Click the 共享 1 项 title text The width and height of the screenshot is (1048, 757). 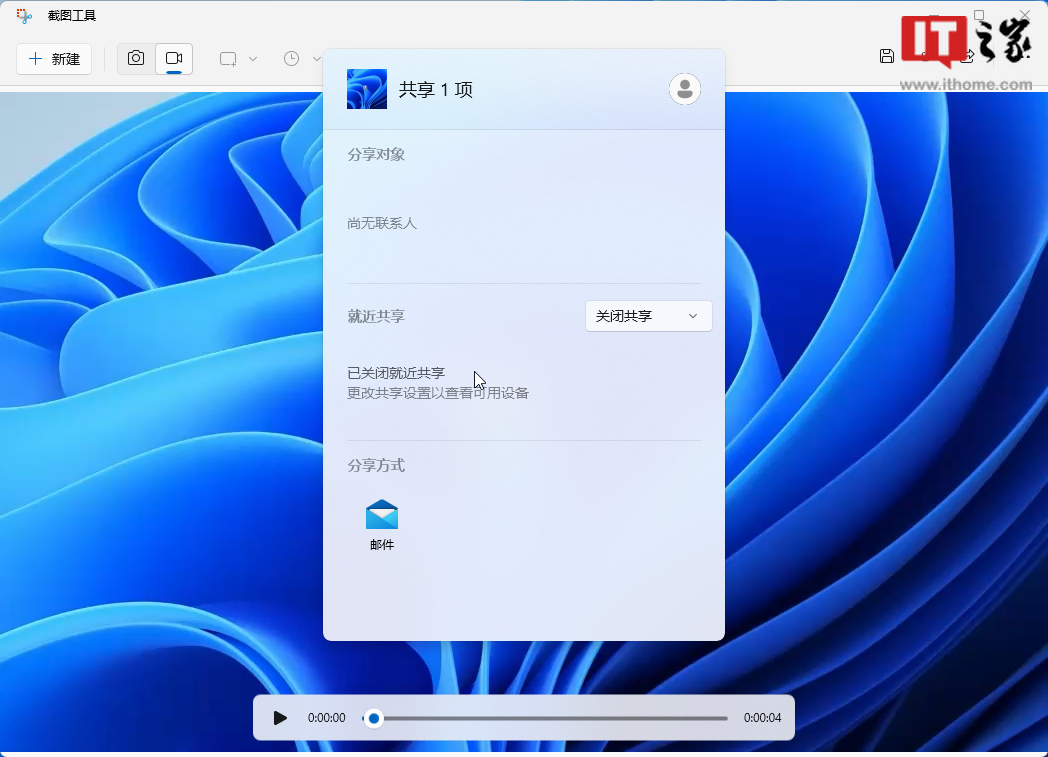[436, 90]
